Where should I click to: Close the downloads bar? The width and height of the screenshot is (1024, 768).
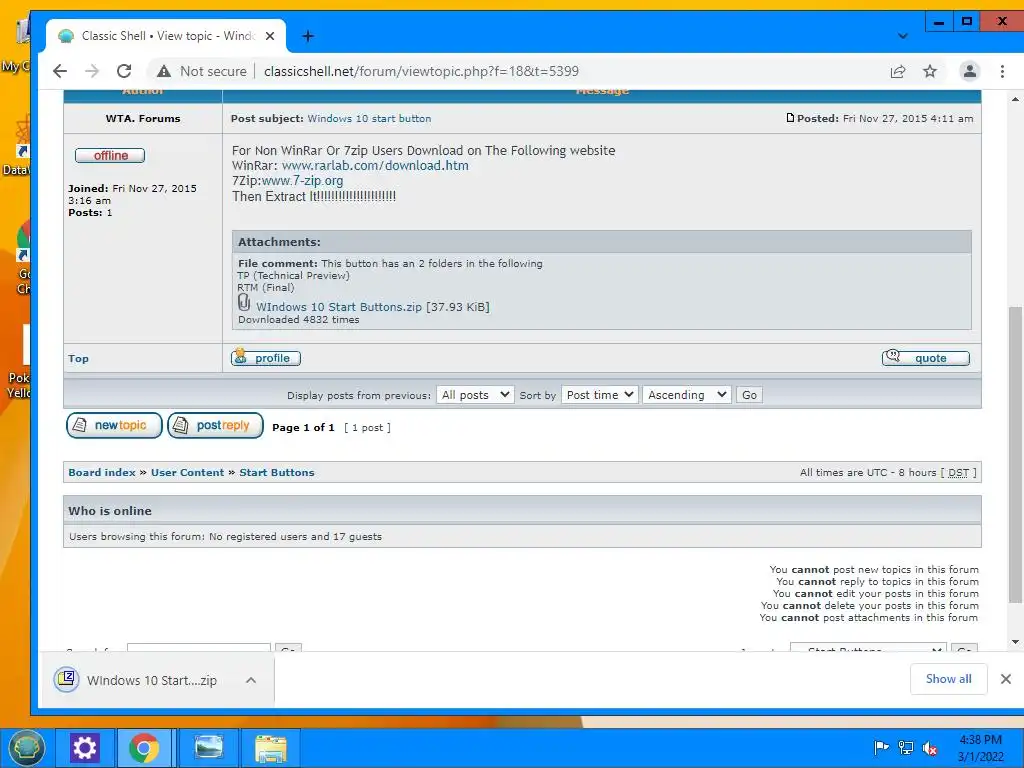click(x=1006, y=679)
